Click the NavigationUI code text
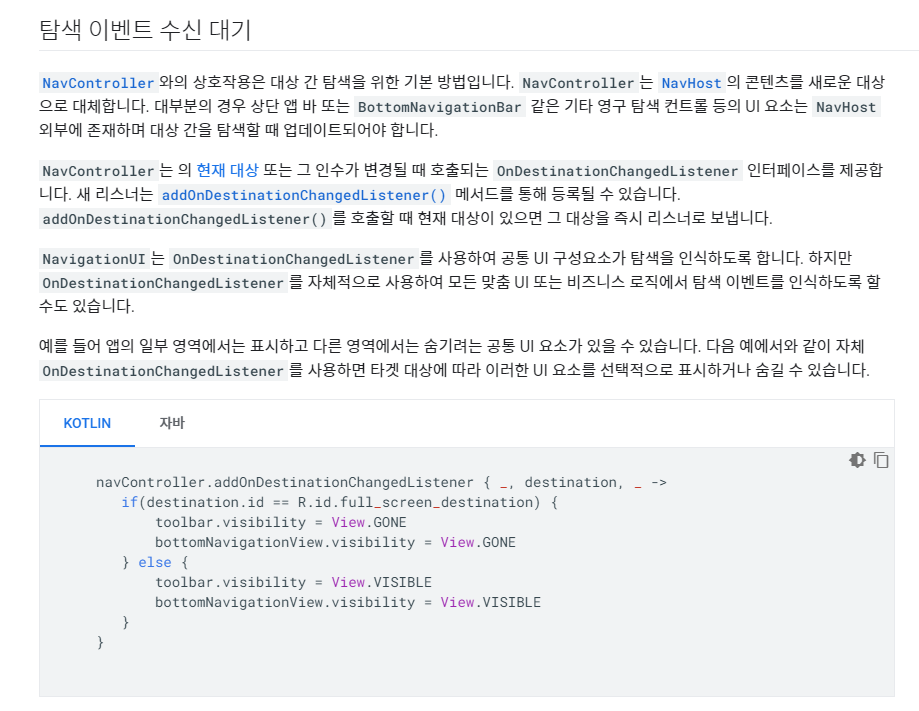The height and width of the screenshot is (711, 919). pos(94,258)
